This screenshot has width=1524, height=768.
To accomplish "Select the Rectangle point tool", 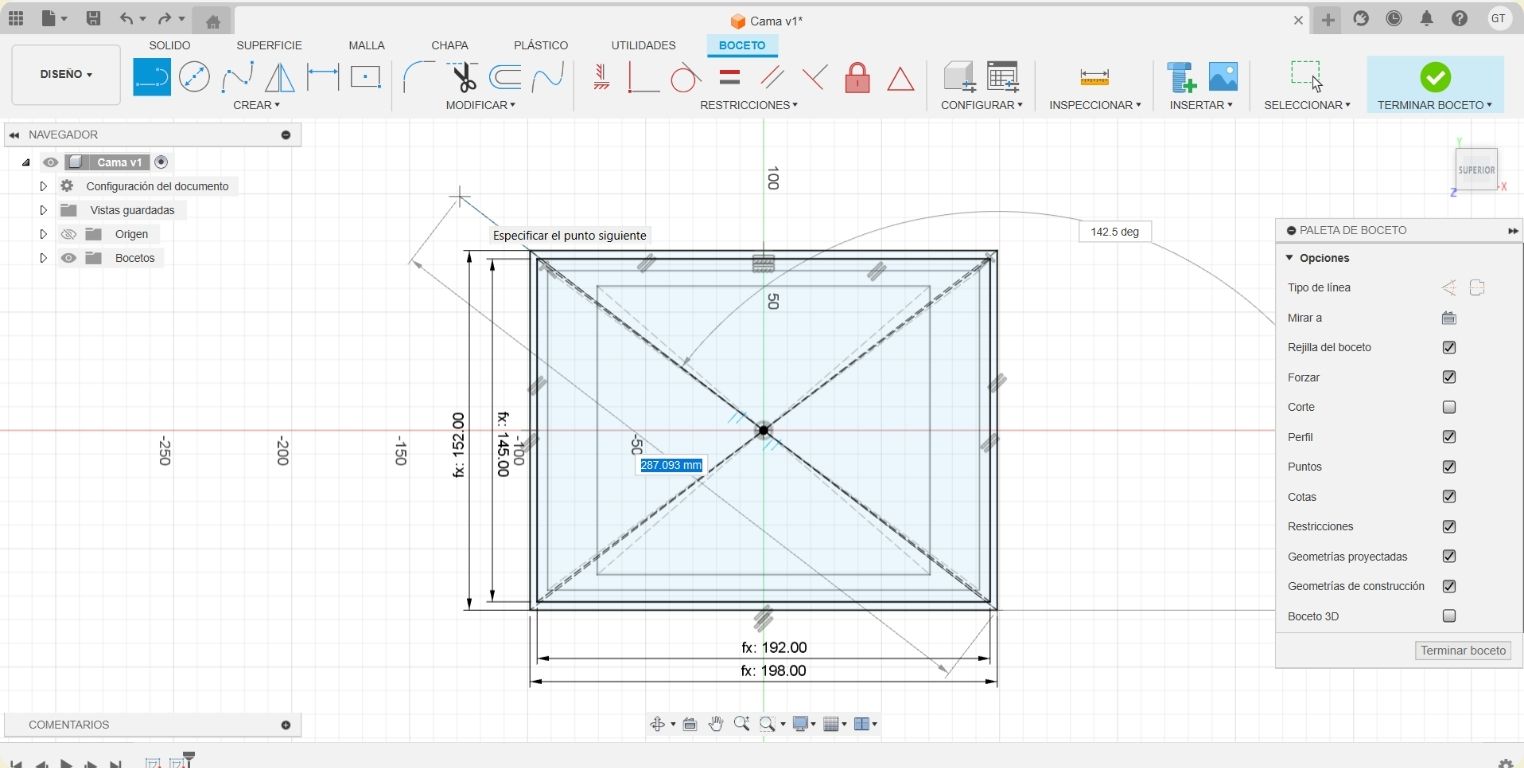I will pyautogui.click(x=365, y=77).
